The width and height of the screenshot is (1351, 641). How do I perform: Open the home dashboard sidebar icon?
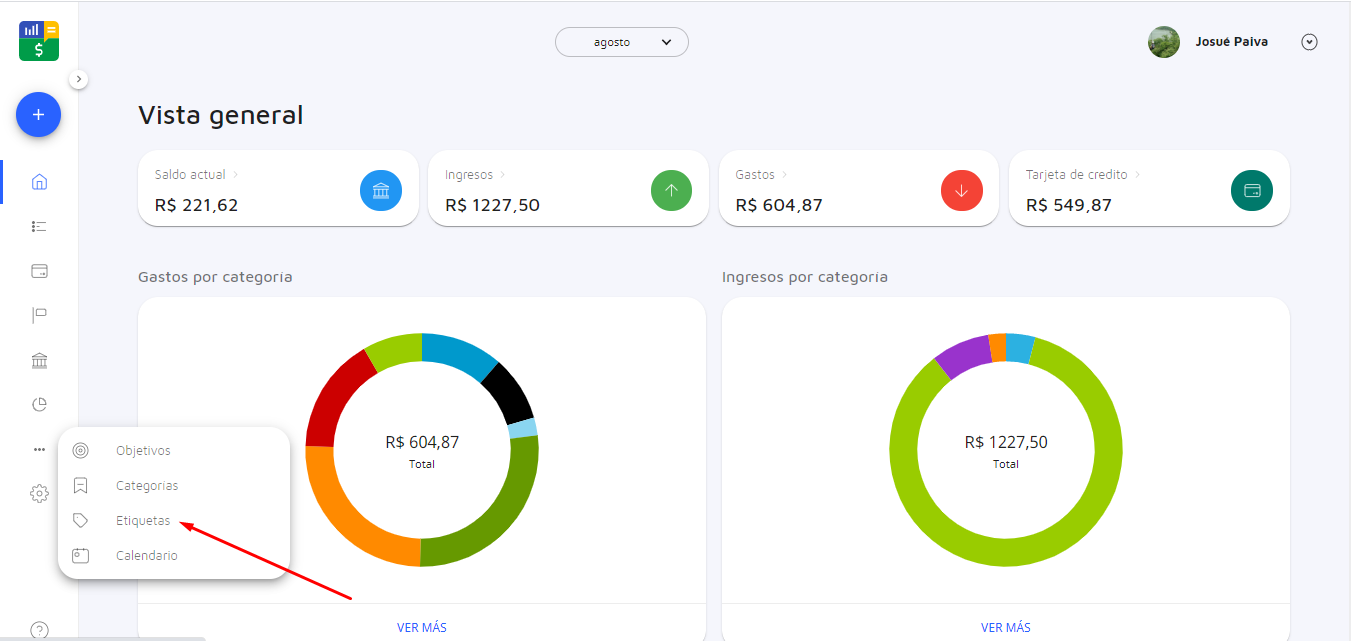pyautogui.click(x=39, y=182)
